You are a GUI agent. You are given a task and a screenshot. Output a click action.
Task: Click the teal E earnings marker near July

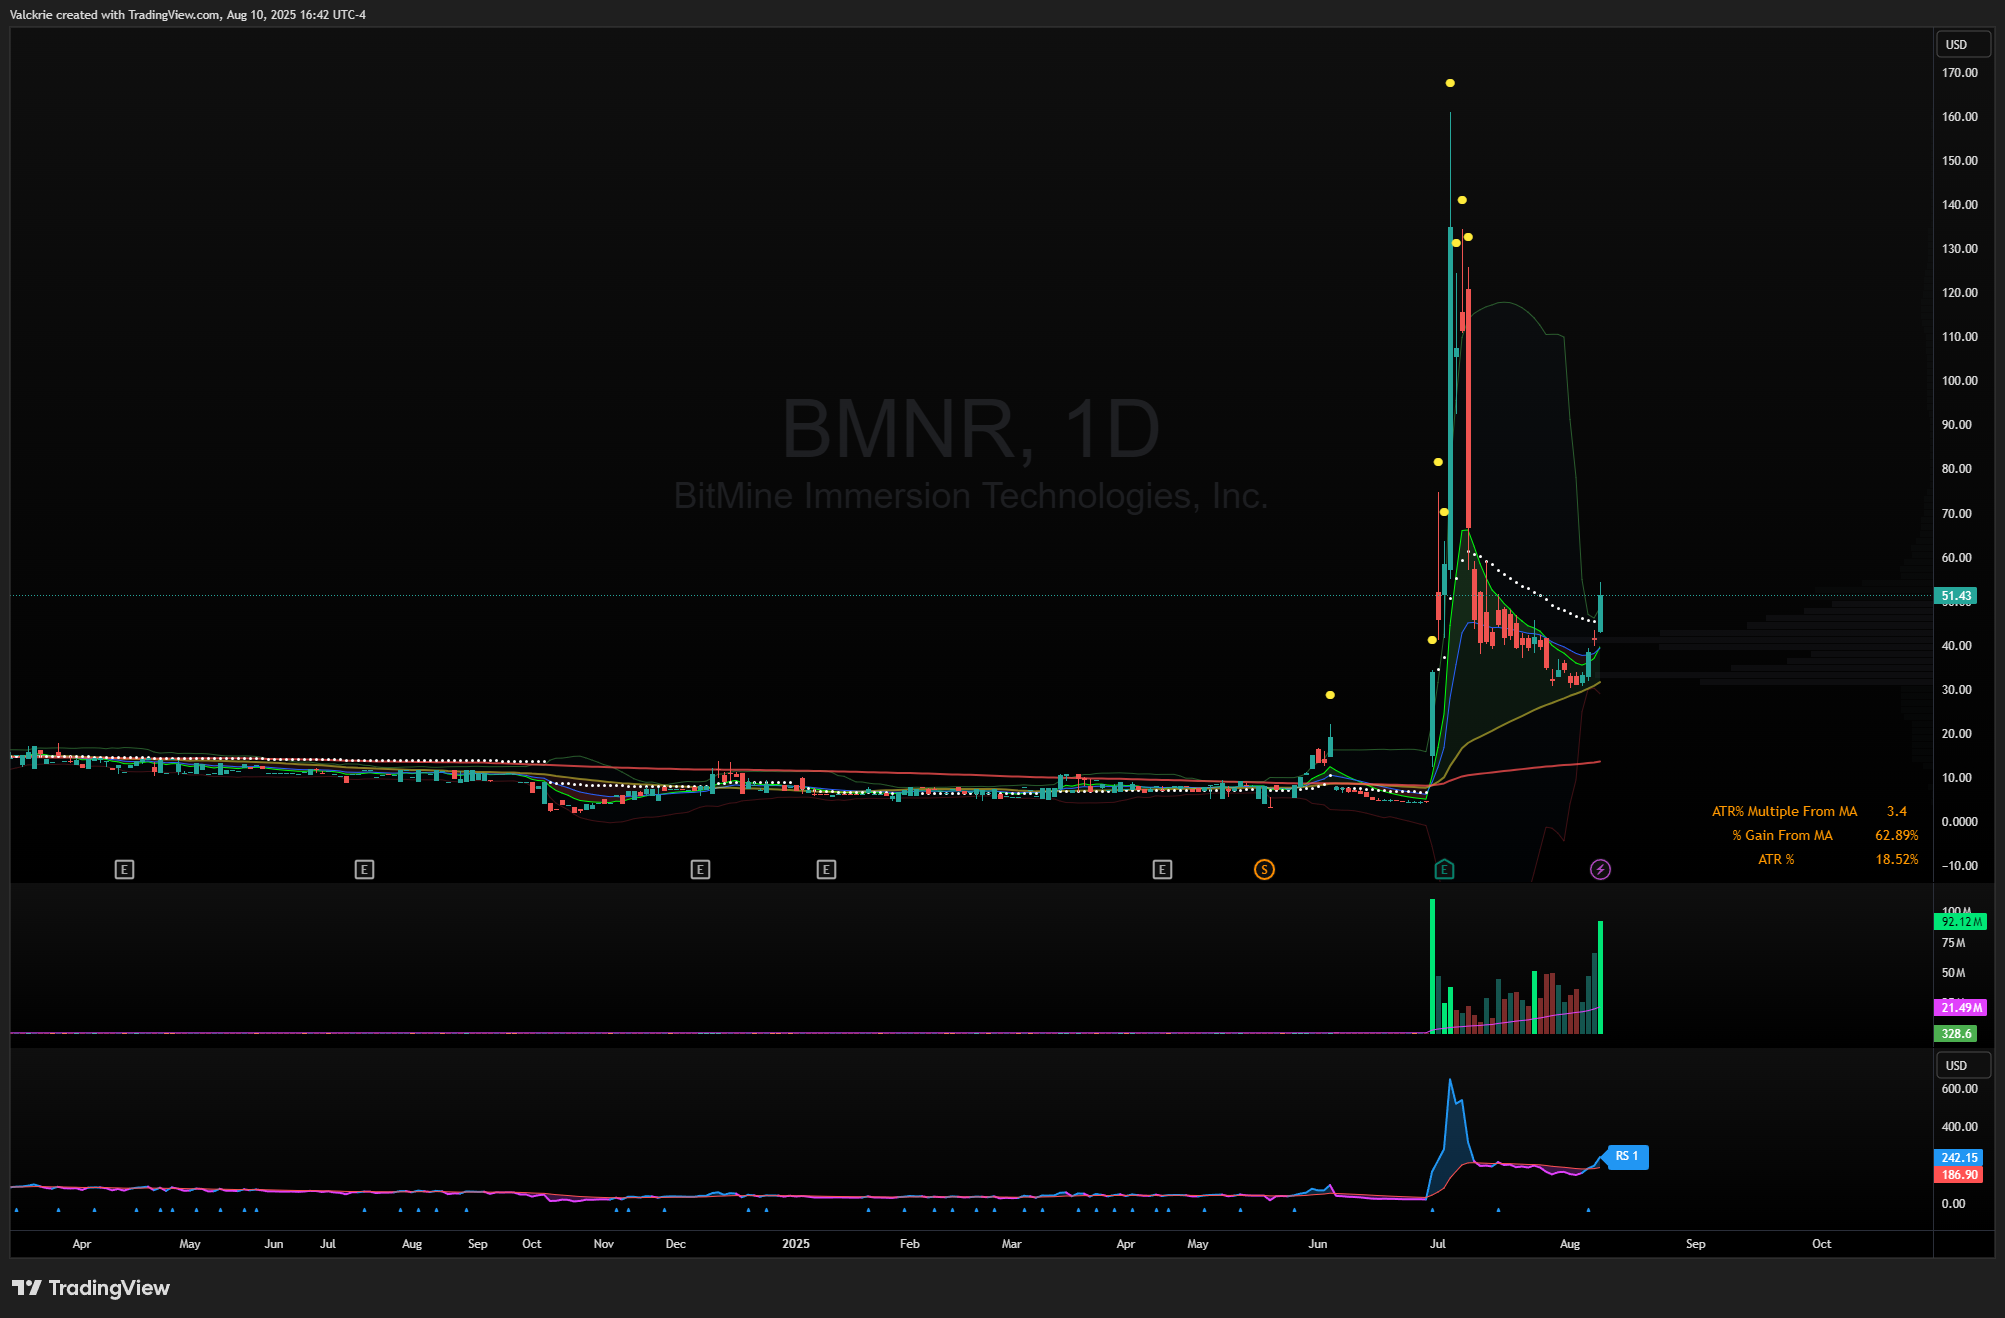(x=1444, y=869)
